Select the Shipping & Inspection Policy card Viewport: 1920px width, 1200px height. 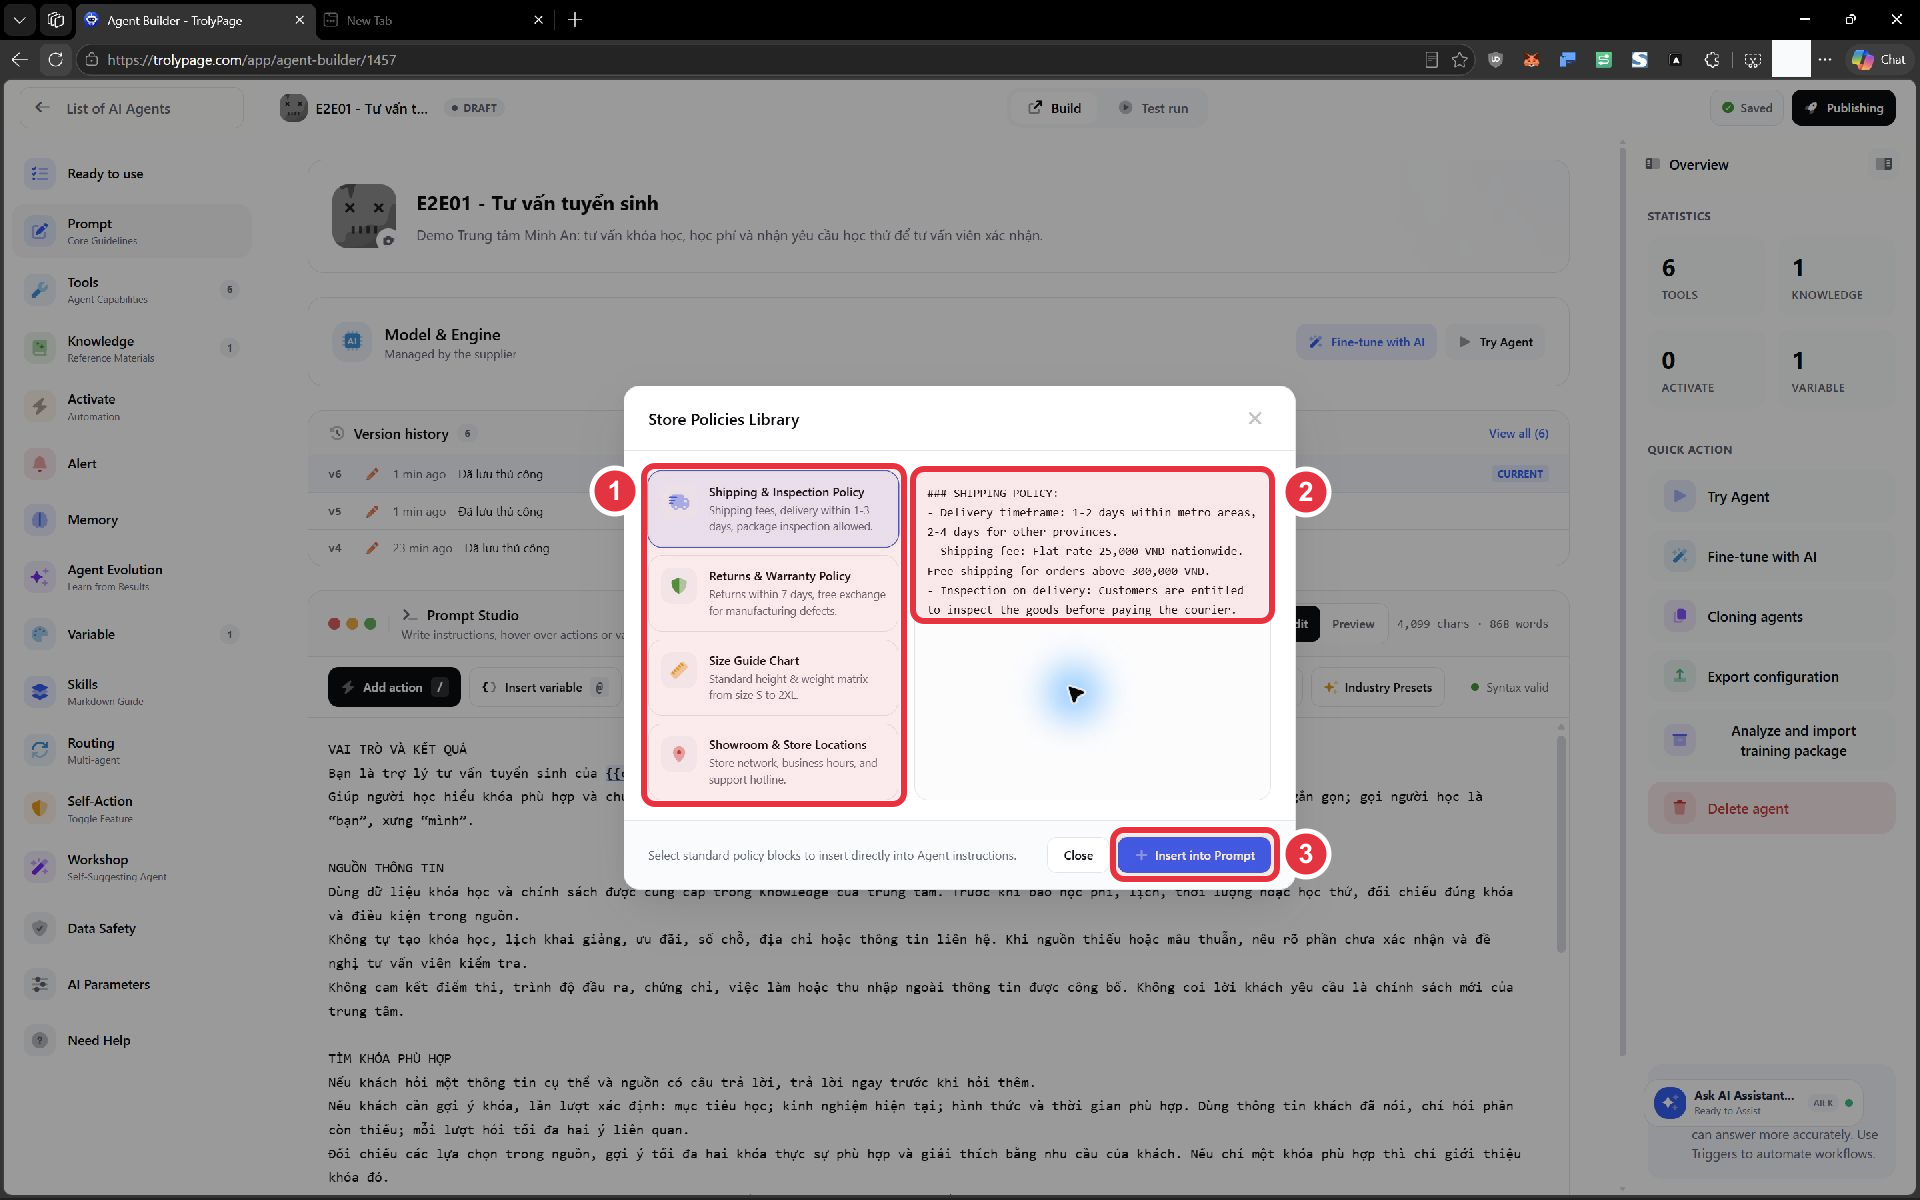click(773, 508)
